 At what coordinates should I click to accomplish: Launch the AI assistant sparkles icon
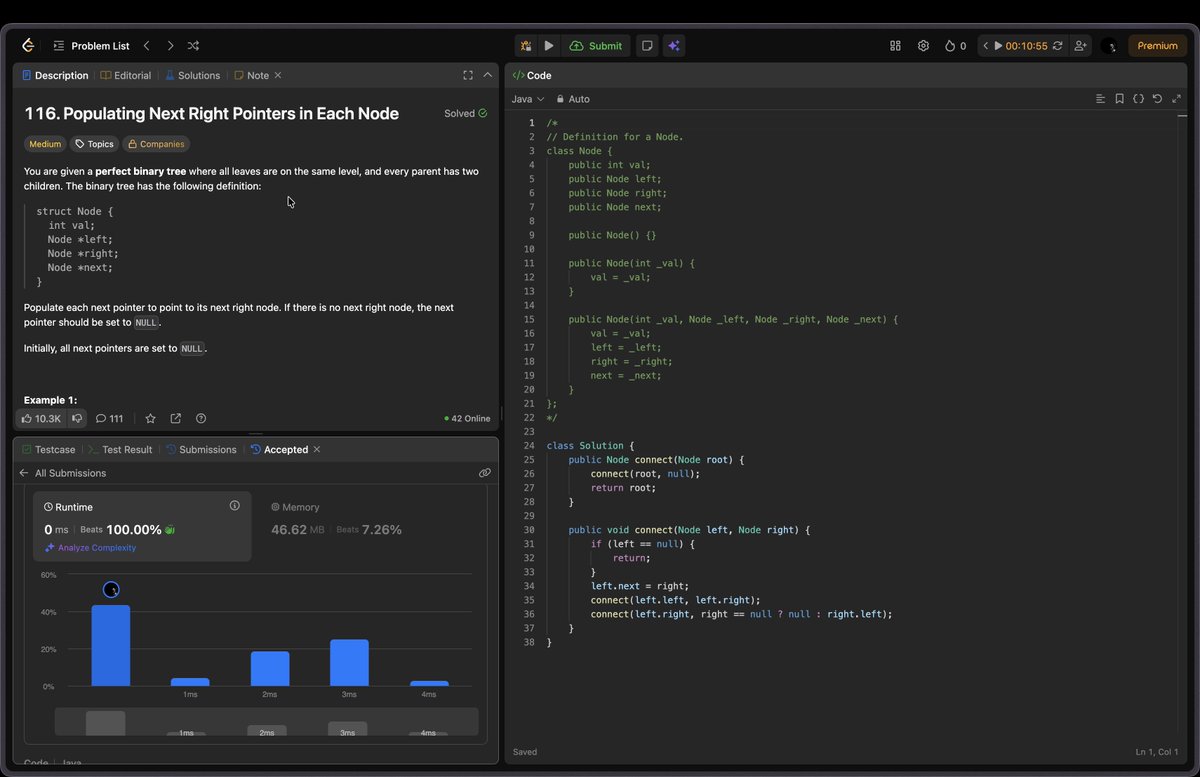(673, 45)
